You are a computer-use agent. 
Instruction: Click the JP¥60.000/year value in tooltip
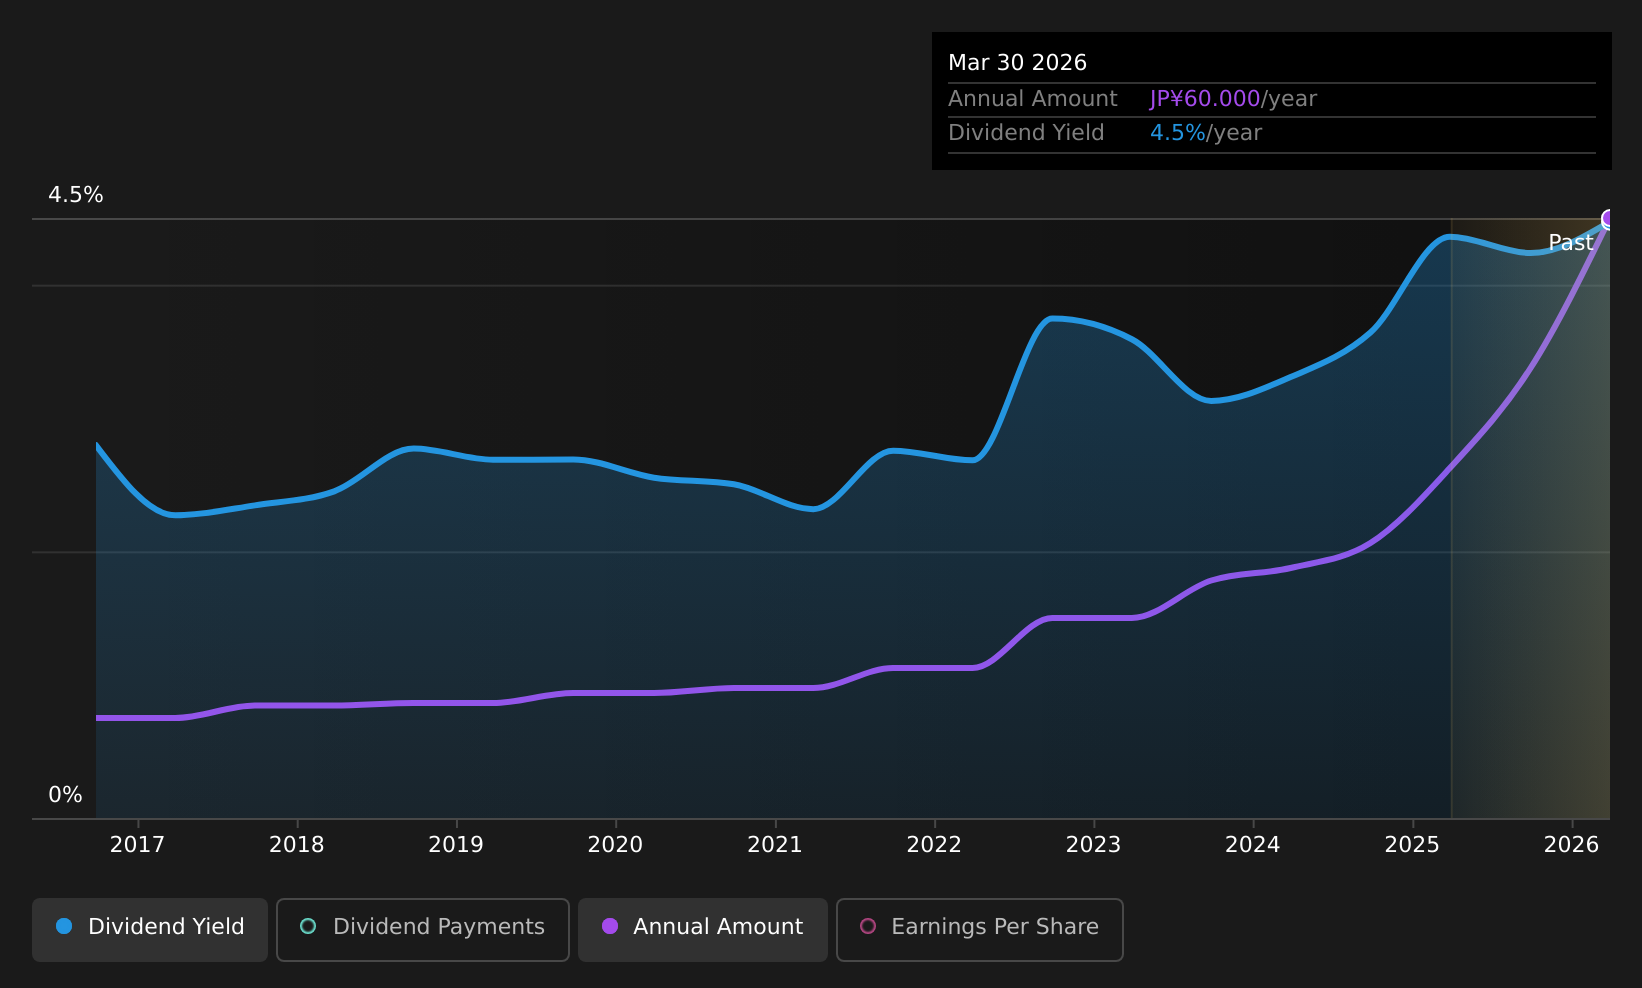tap(1233, 99)
